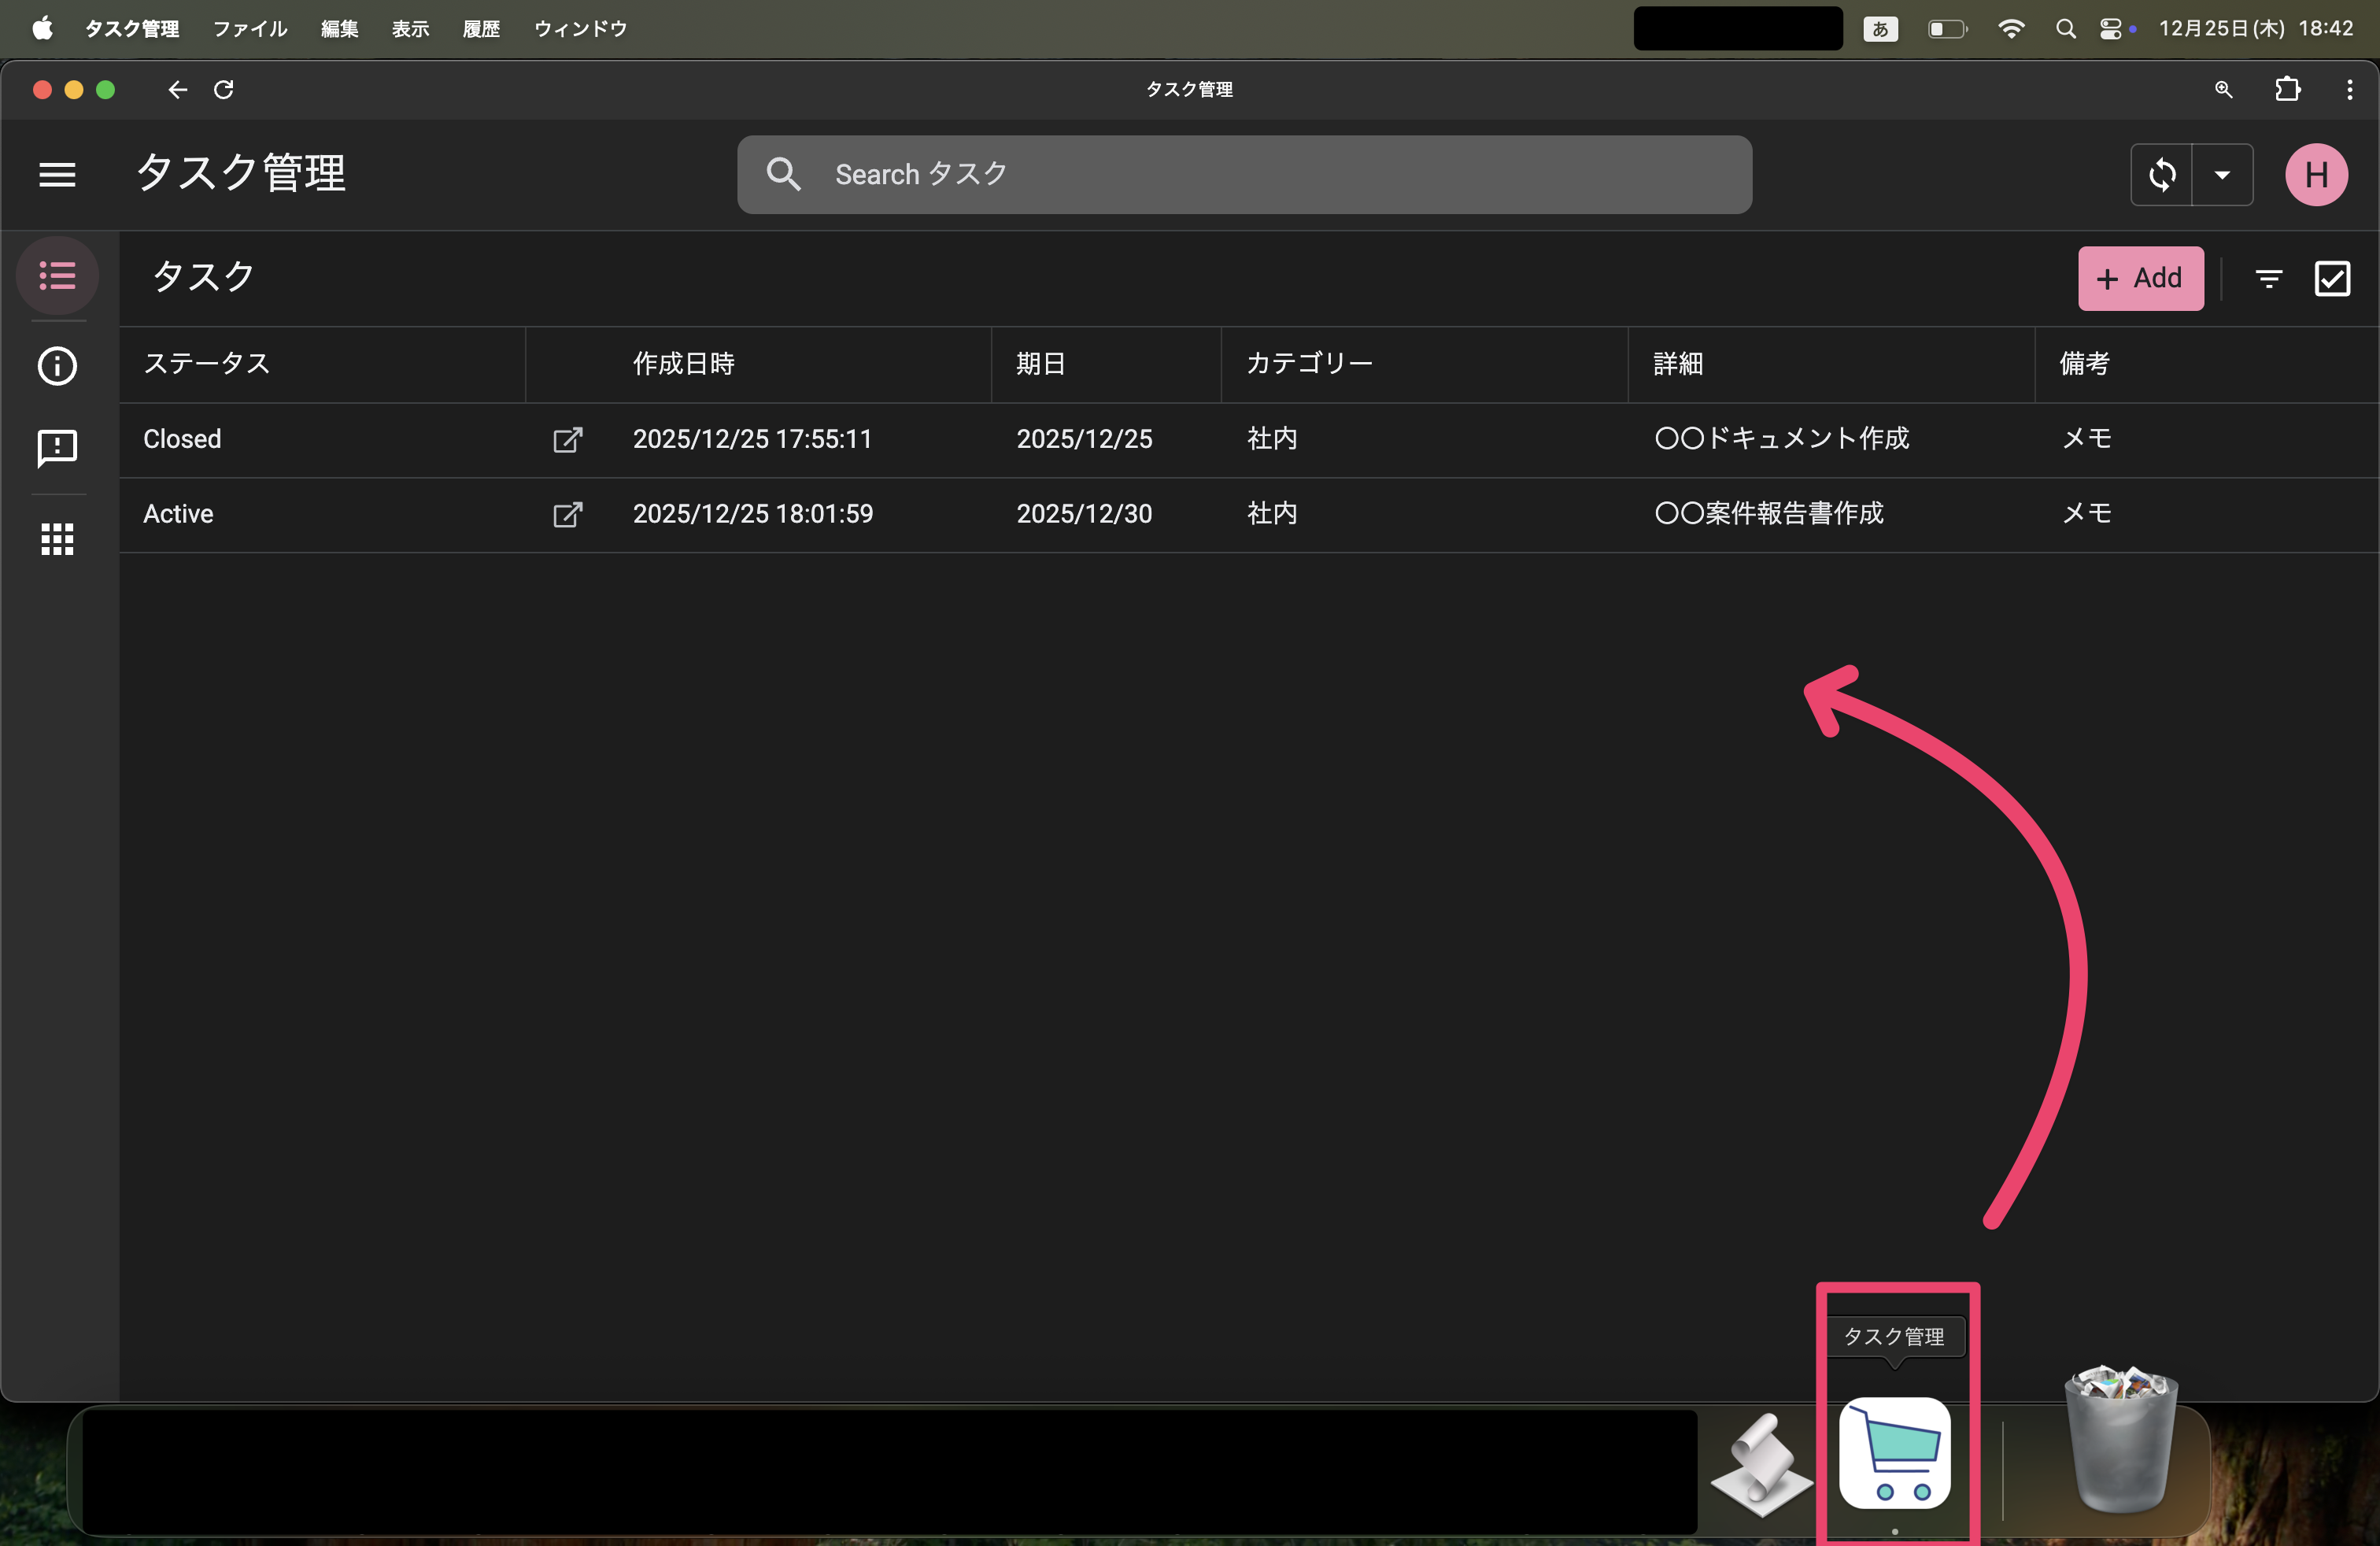Click the sync refresh icon
2380x1546 pixels.
point(2162,175)
